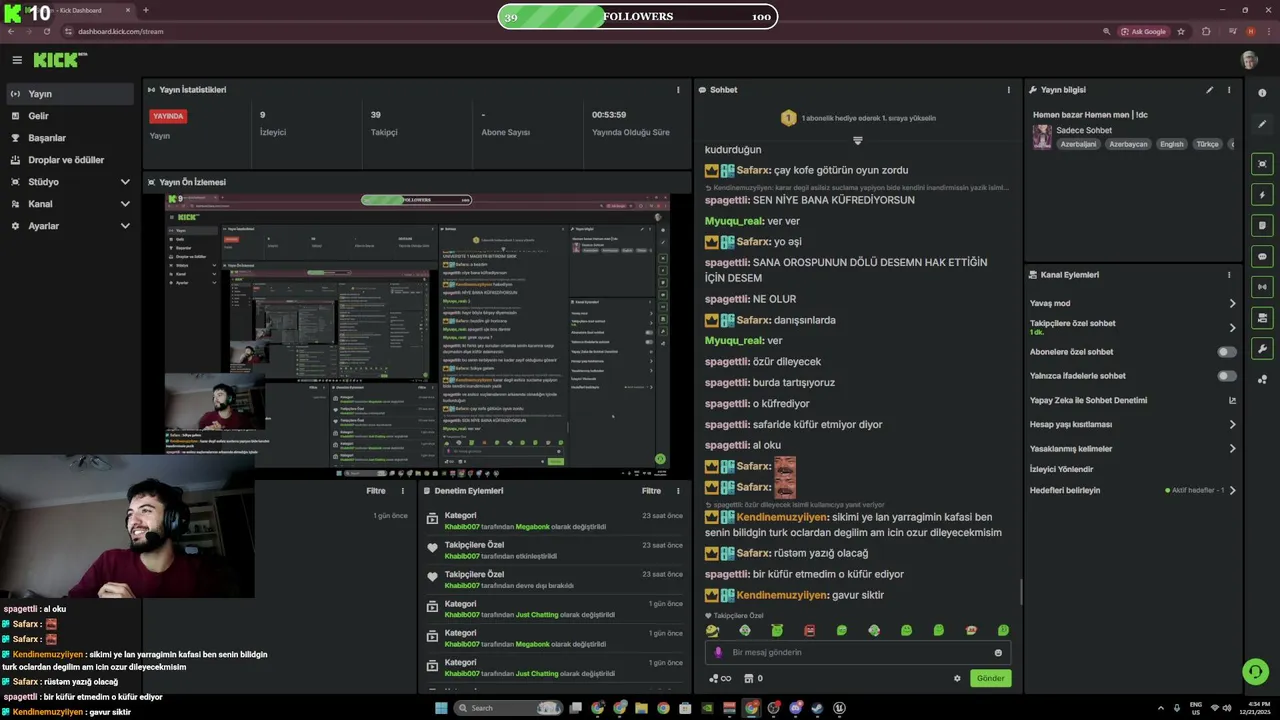
Task: Click the wrench icon in the right sidebar
Action: click(1262, 349)
